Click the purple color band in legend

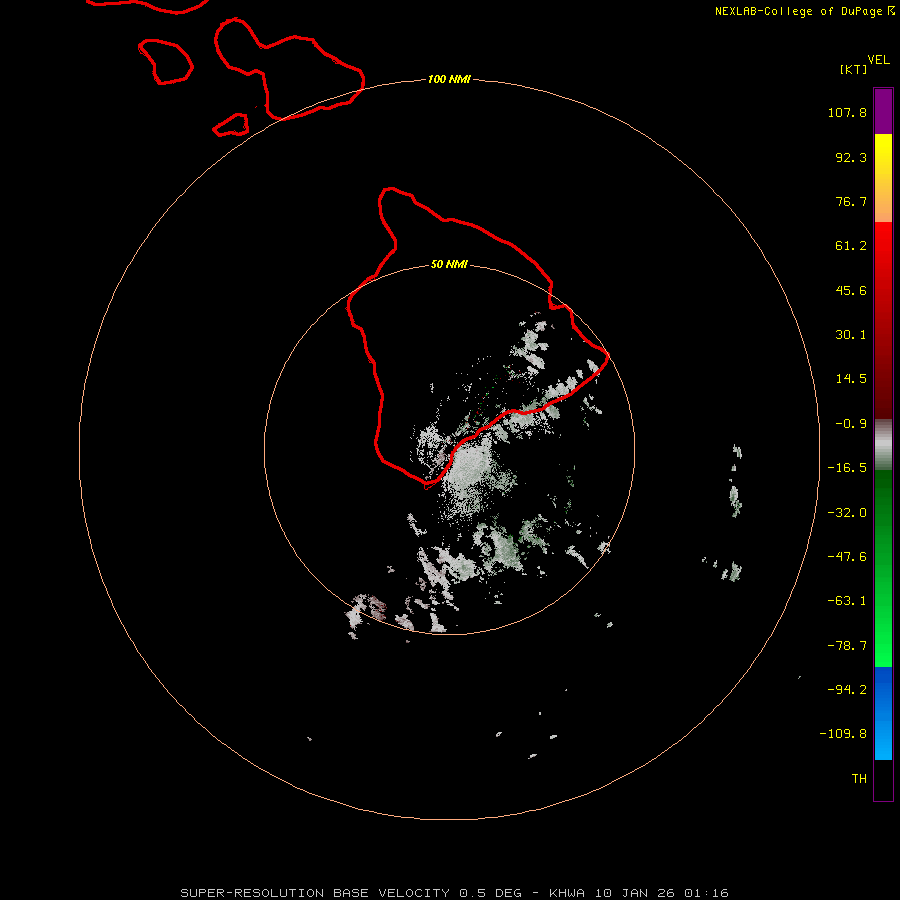point(883,111)
